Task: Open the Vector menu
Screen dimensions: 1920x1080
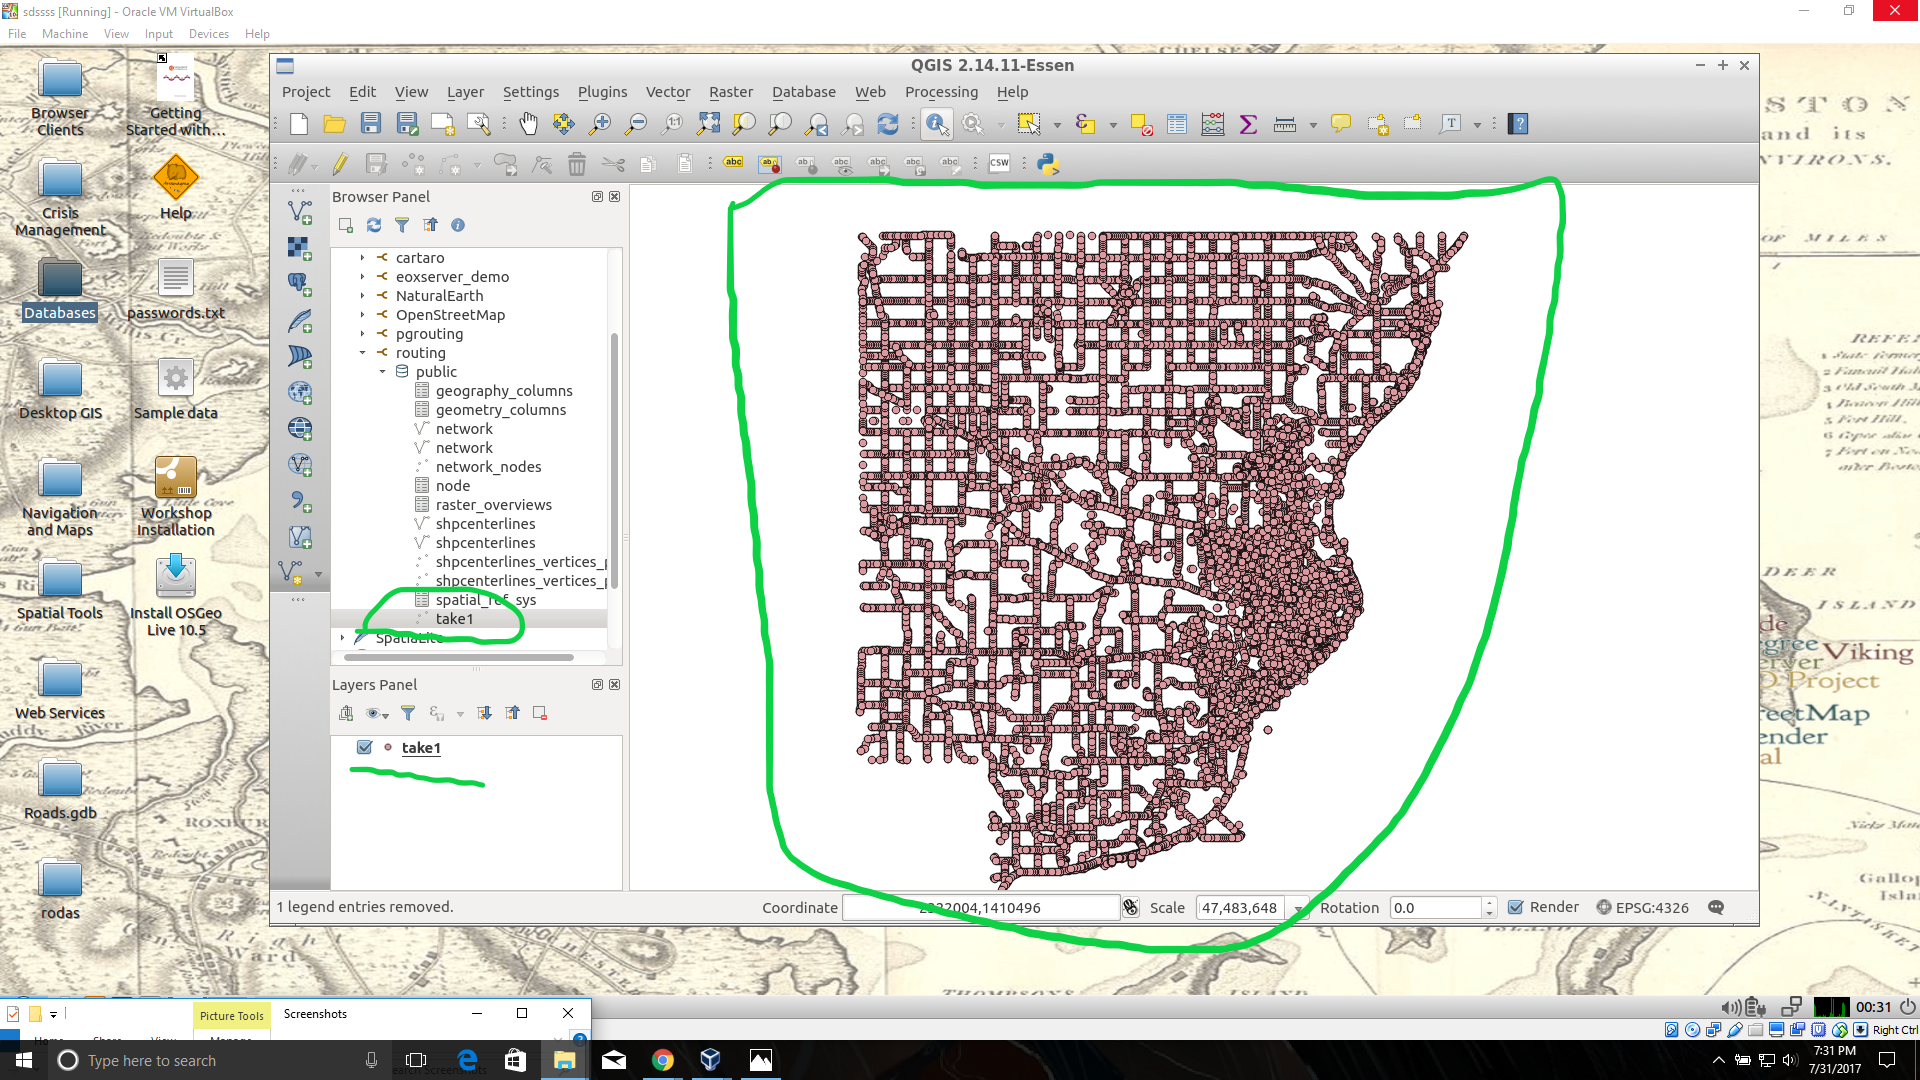Action: coord(667,92)
